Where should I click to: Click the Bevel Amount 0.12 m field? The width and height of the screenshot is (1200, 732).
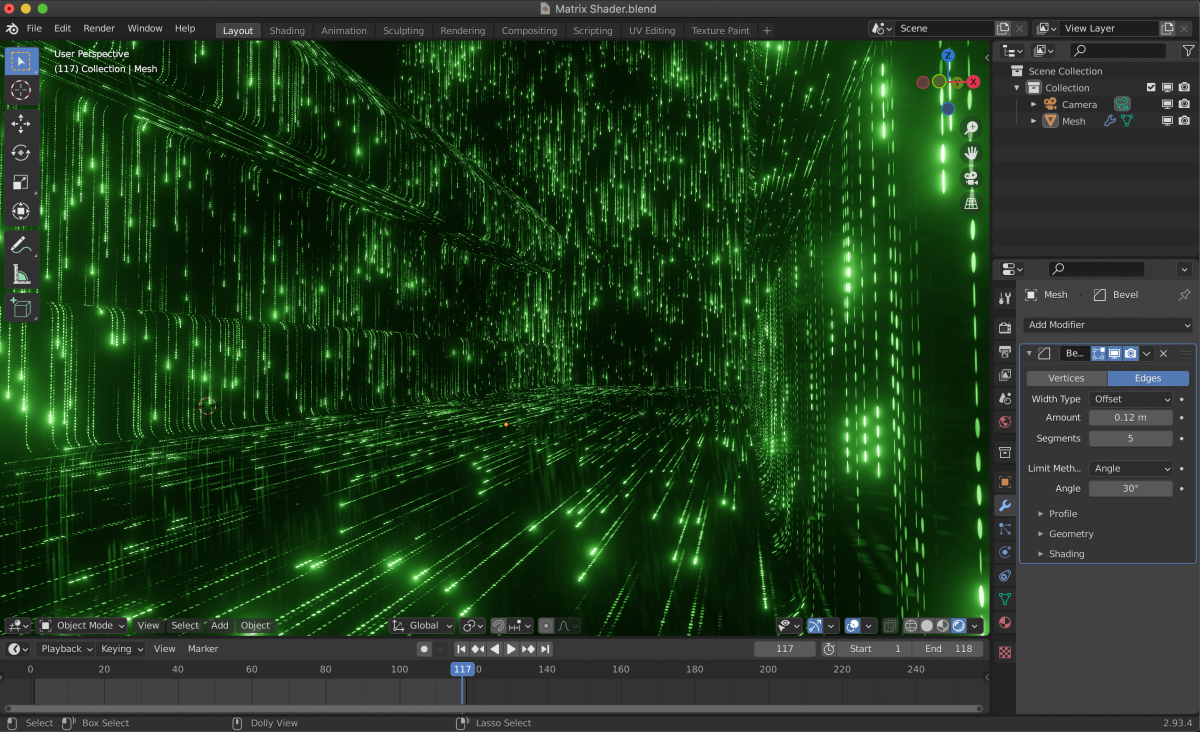click(1131, 418)
